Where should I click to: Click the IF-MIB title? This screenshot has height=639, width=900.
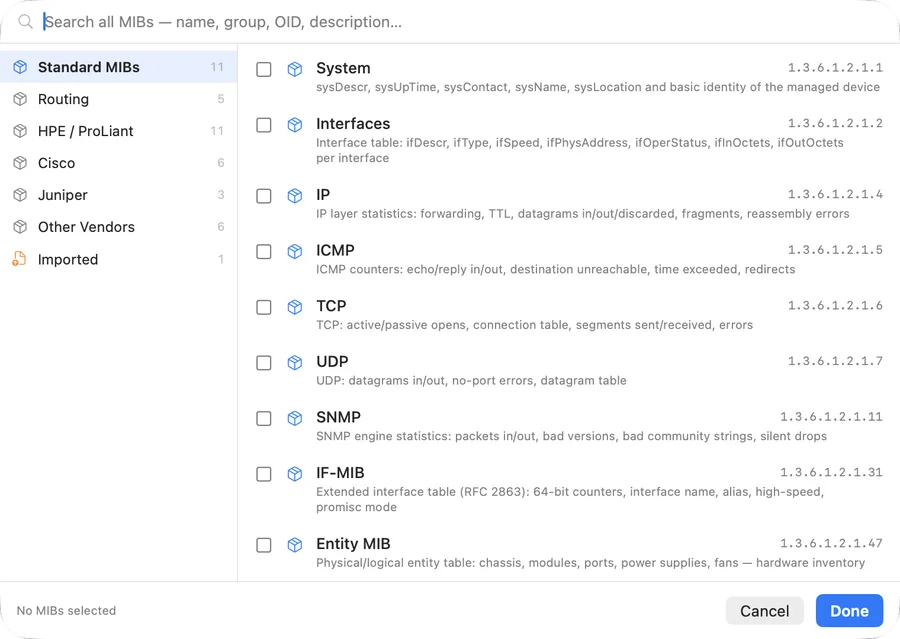pyautogui.click(x=340, y=473)
